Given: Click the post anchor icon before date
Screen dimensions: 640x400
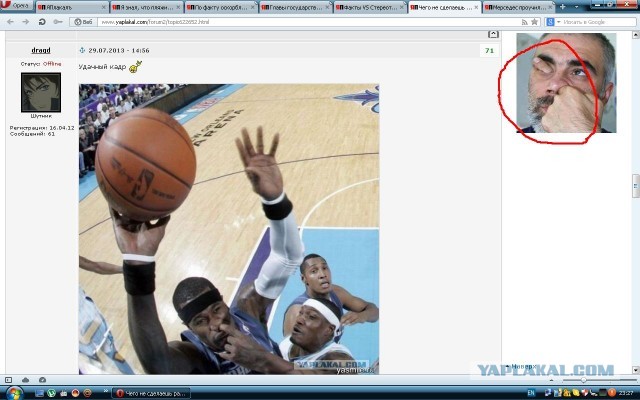Looking at the screenshot, I should coord(83,50).
